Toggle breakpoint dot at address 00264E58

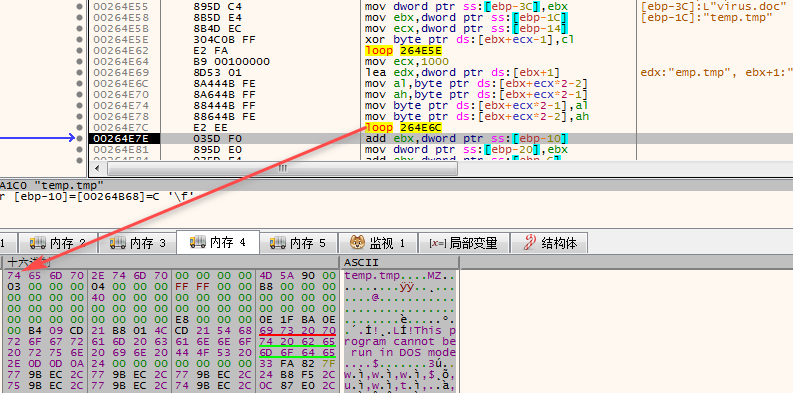(x=79, y=18)
